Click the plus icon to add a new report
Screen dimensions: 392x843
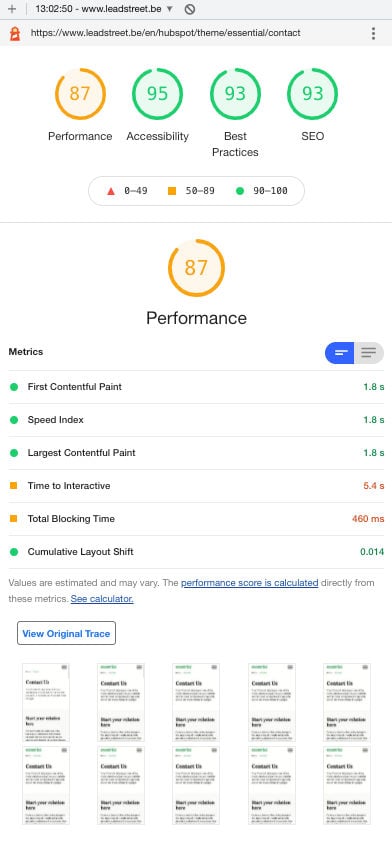pyautogui.click(x=12, y=9)
